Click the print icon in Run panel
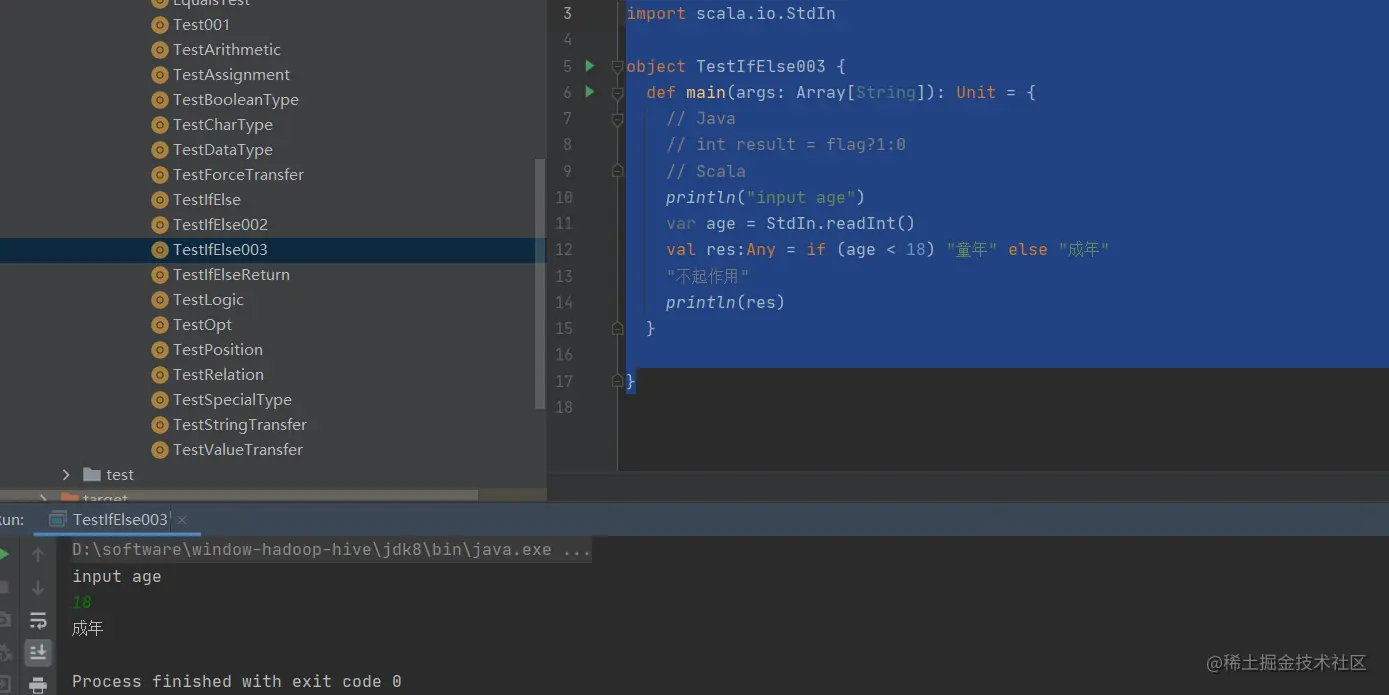Screen dimensions: 1389x695 point(38,685)
